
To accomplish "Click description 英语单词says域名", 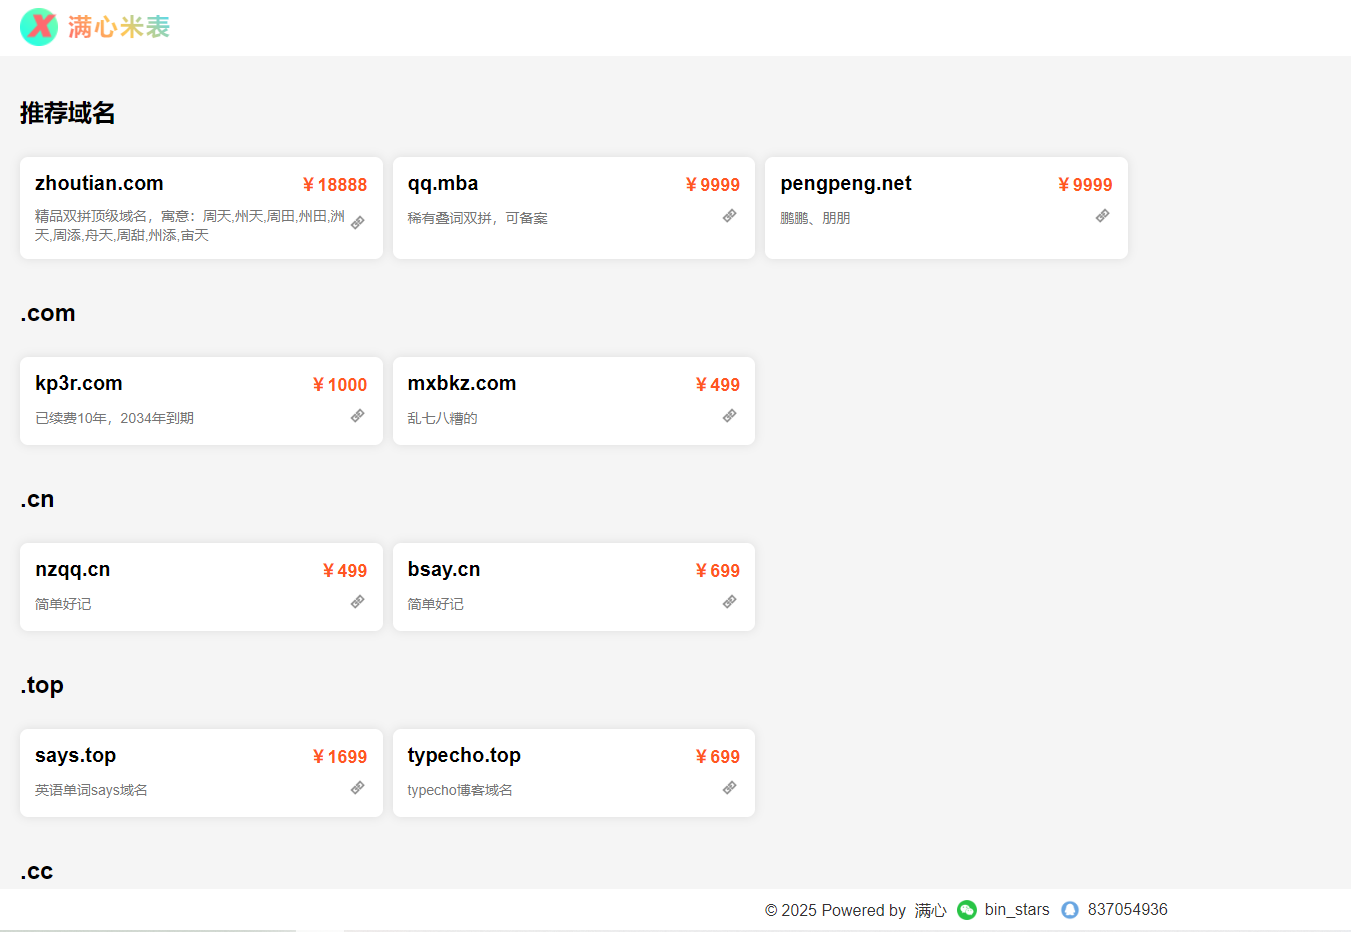I will [91, 790].
